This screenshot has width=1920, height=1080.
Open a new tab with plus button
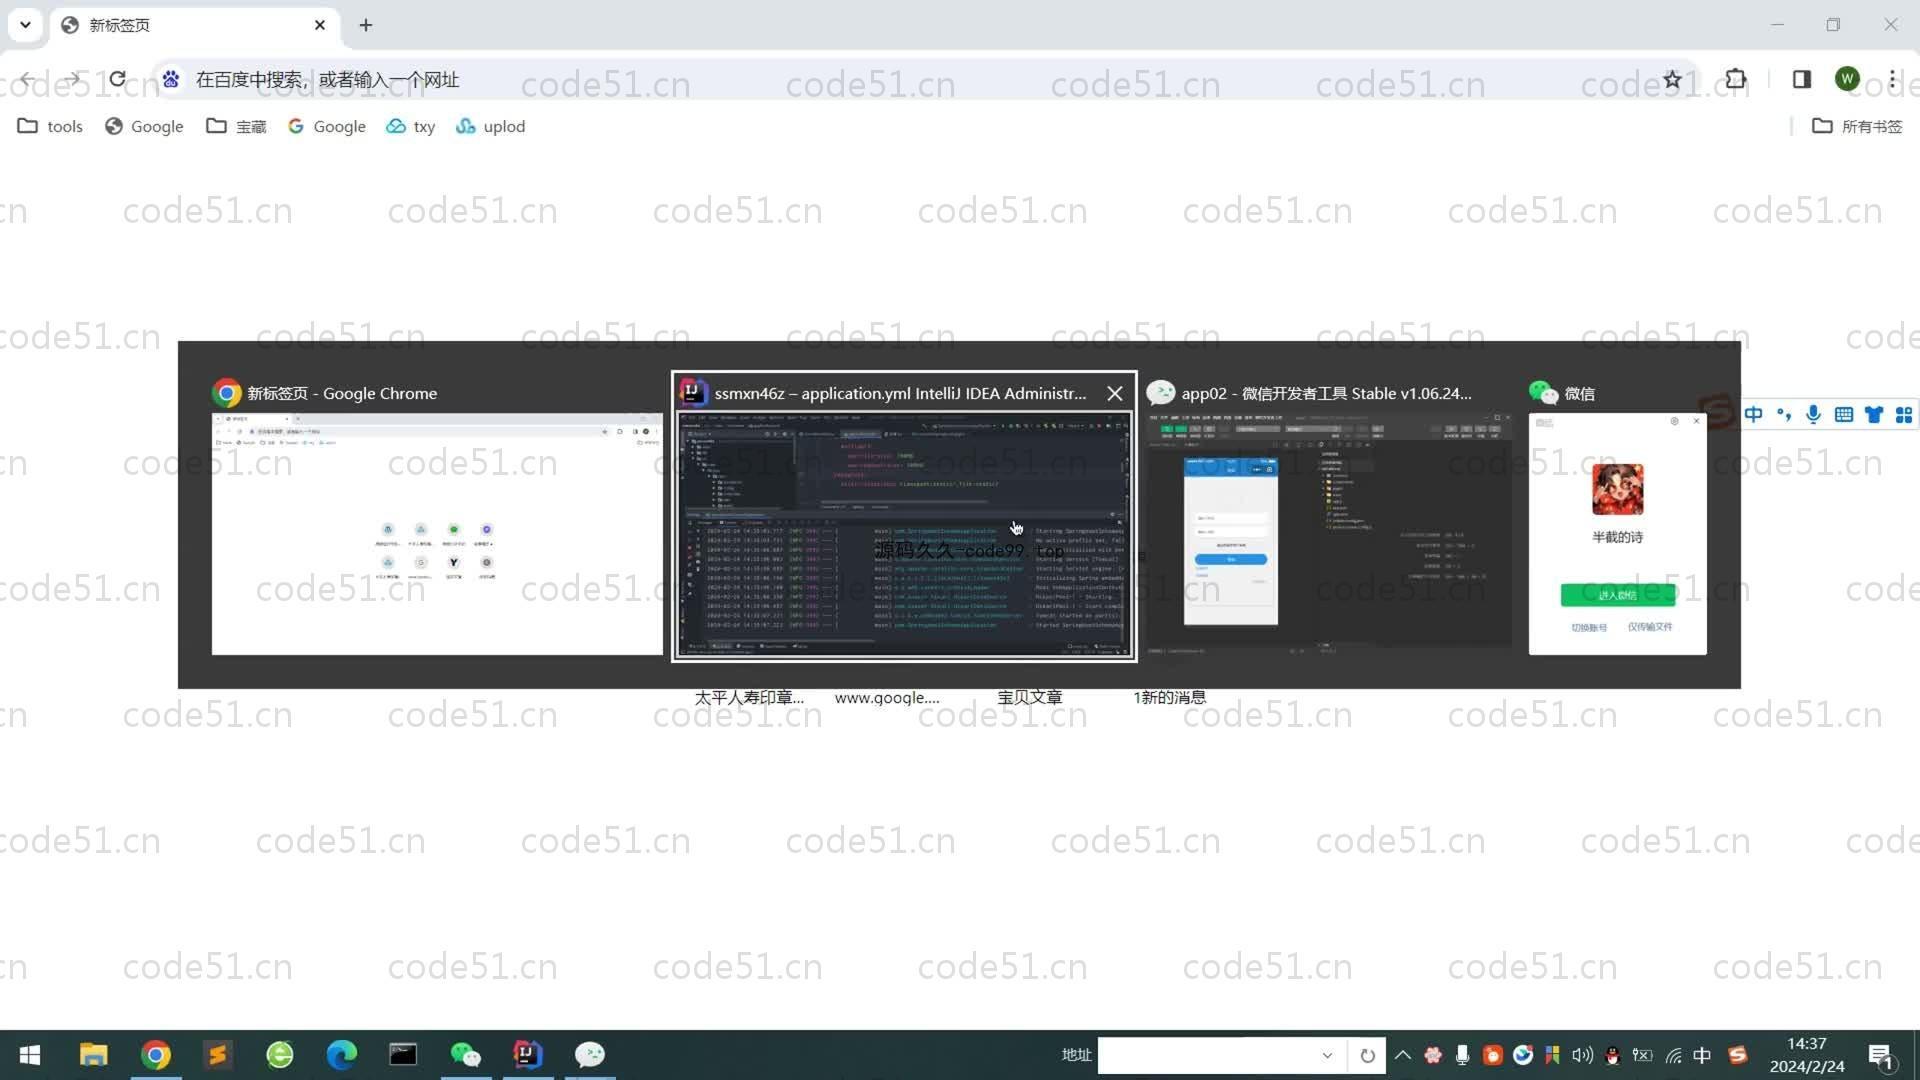366,25
